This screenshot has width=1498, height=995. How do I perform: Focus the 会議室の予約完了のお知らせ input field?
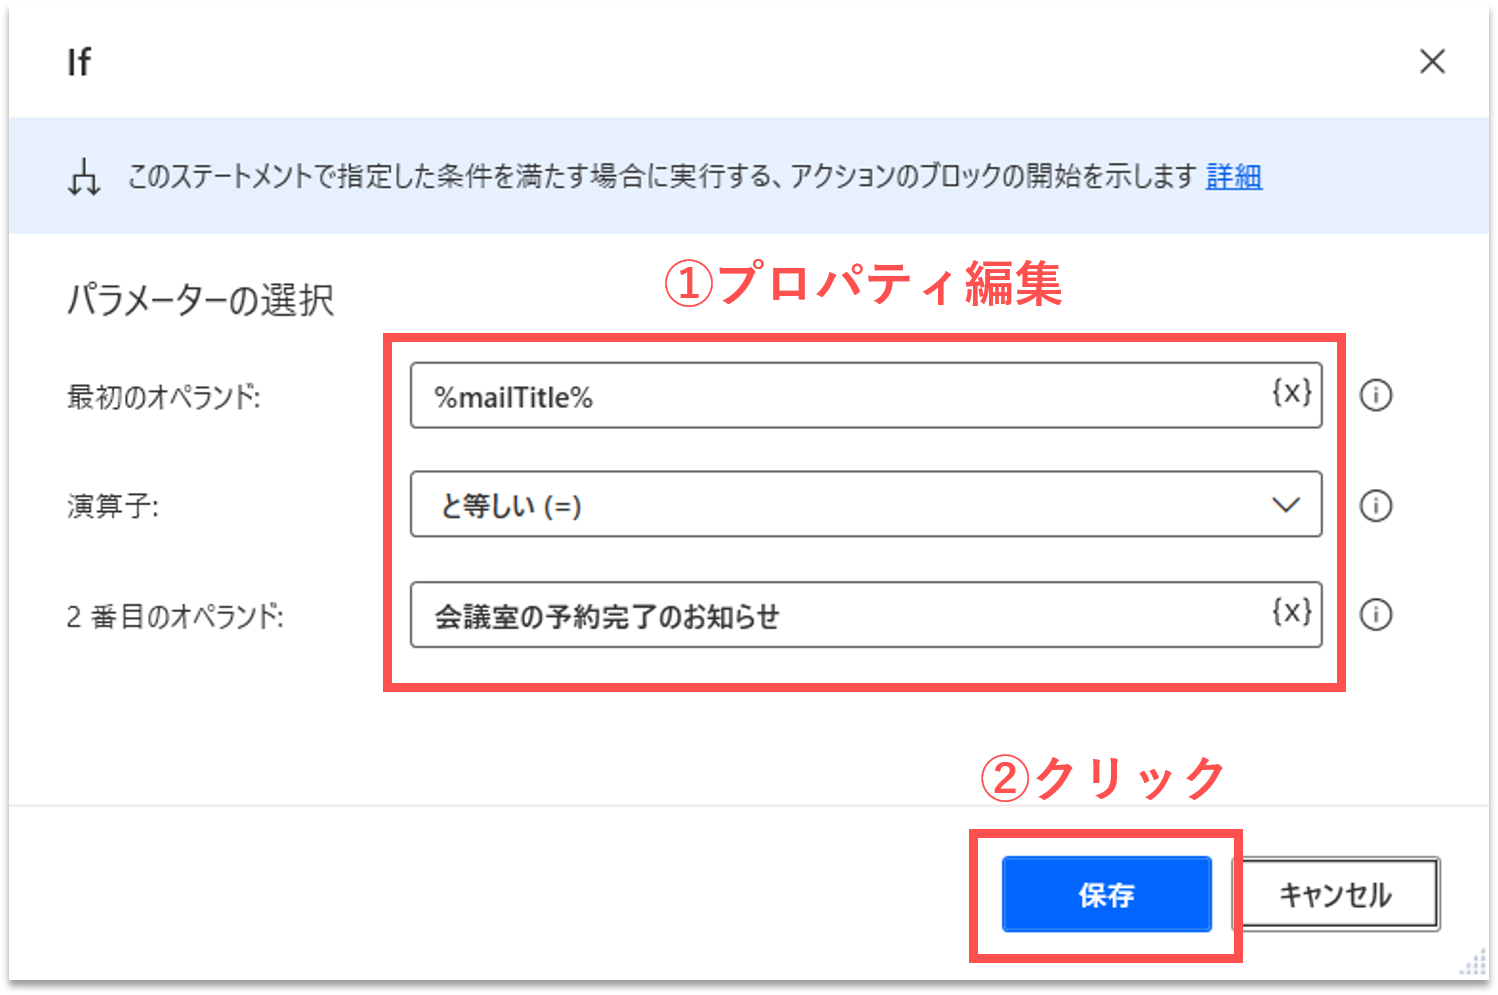coord(840,616)
